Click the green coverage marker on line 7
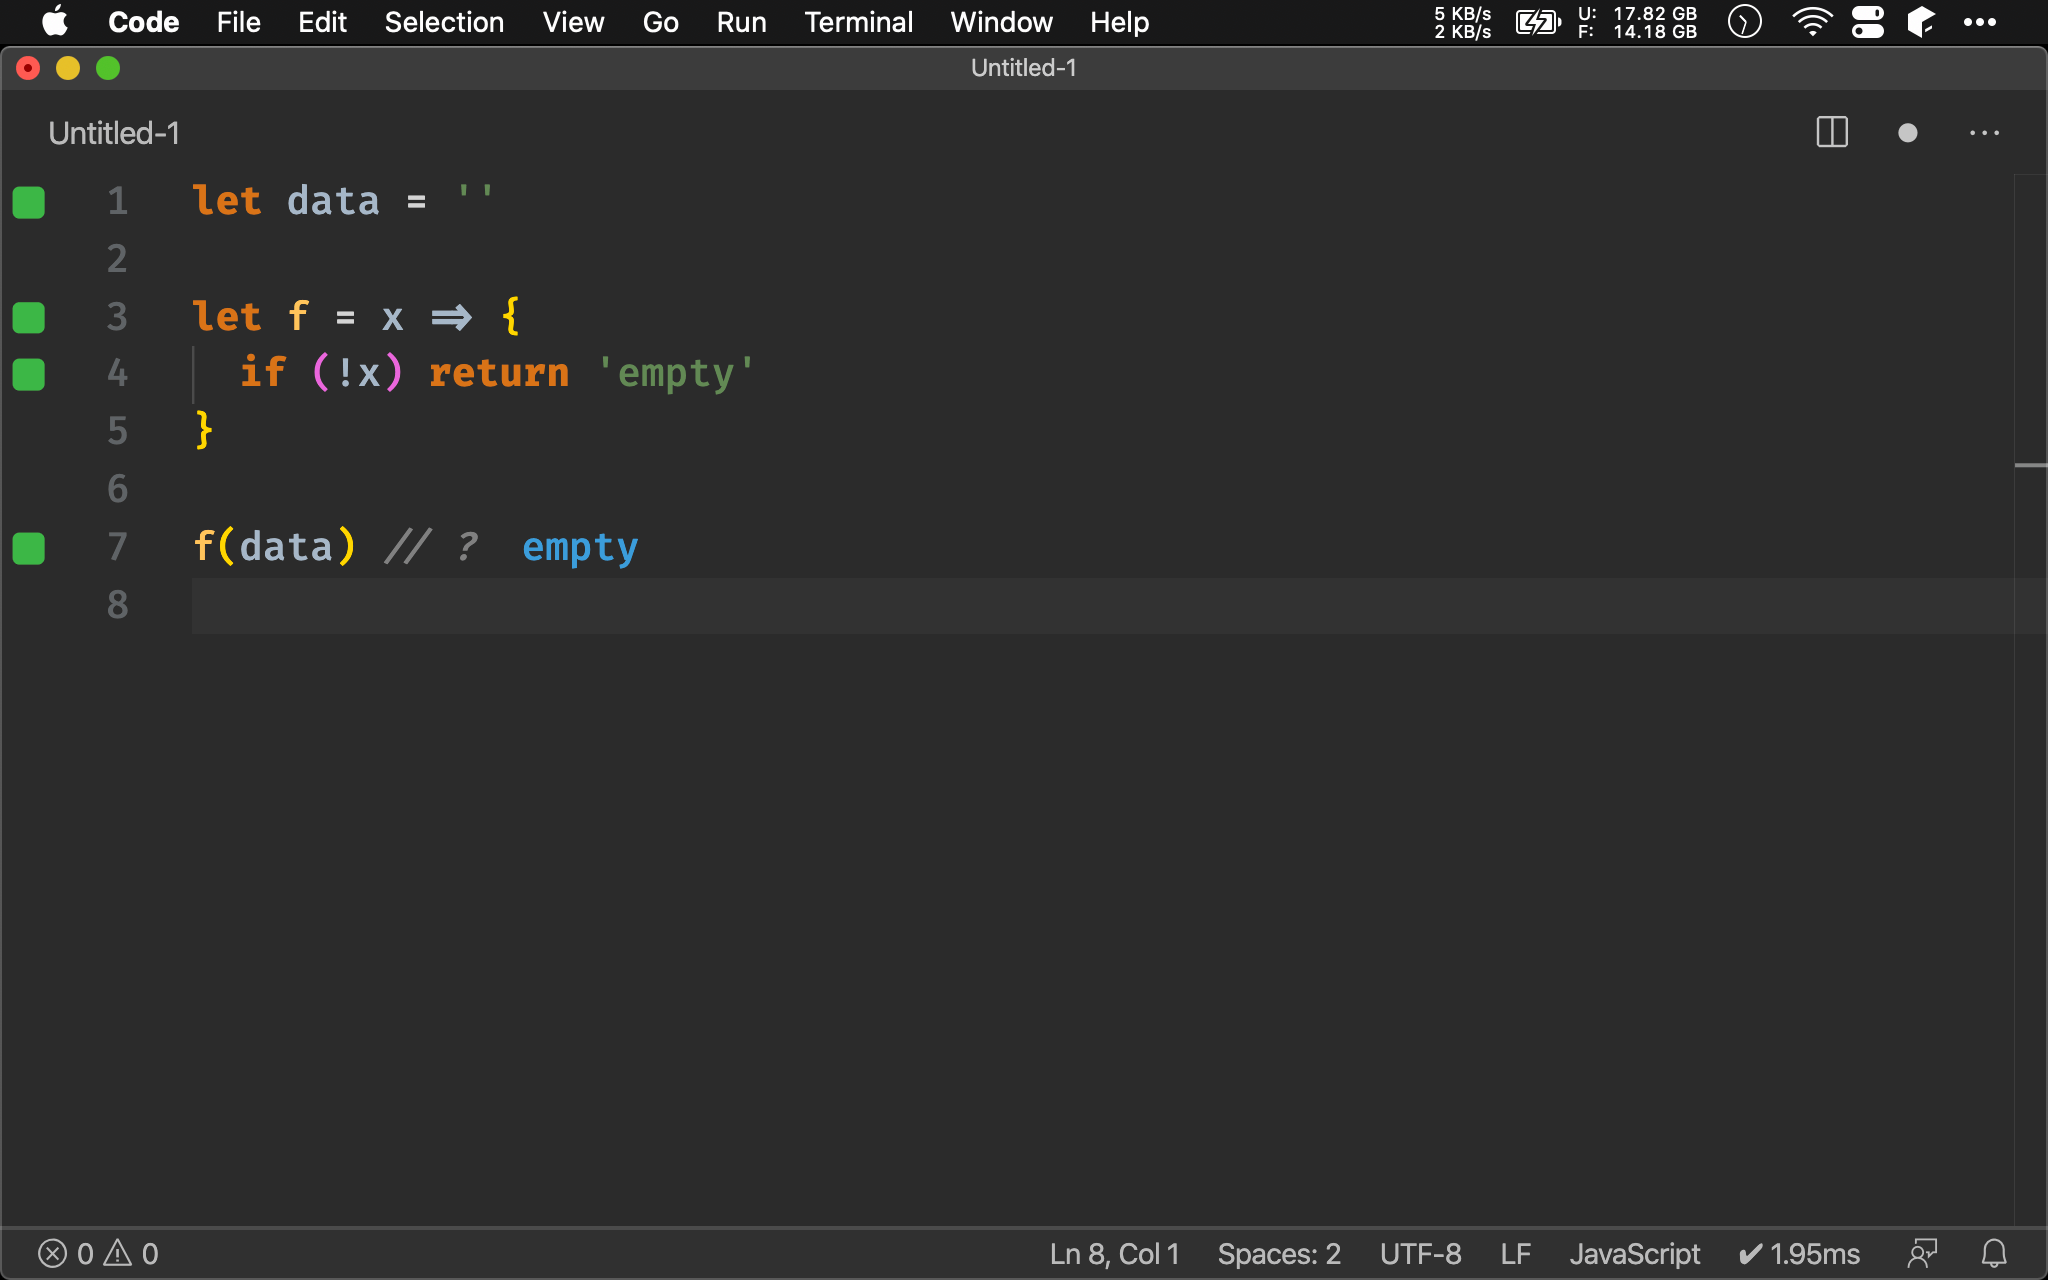The width and height of the screenshot is (2048, 1280). tap(29, 548)
